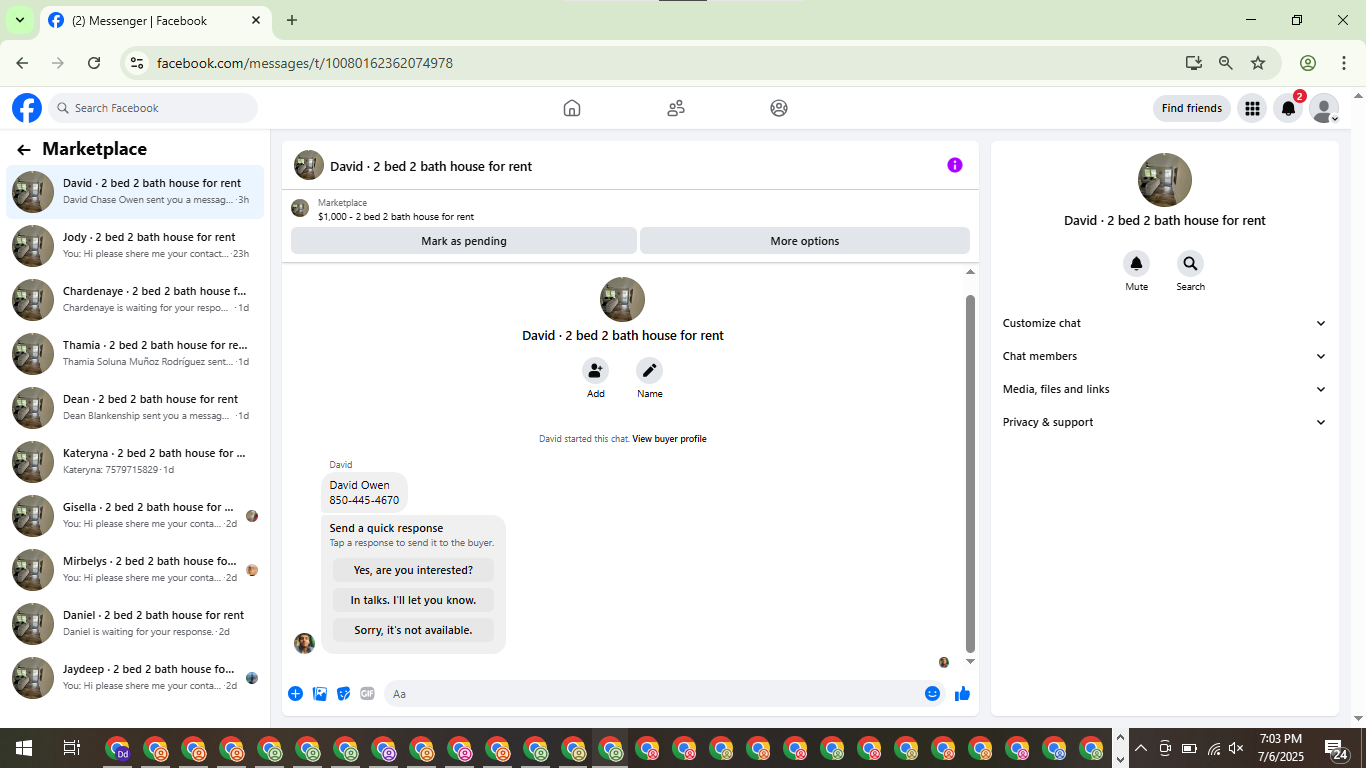Image resolution: width=1366 pixels, height=768 pixels.
Task: Click the Facebook logo icon
Action: click(x=27, y=108)
